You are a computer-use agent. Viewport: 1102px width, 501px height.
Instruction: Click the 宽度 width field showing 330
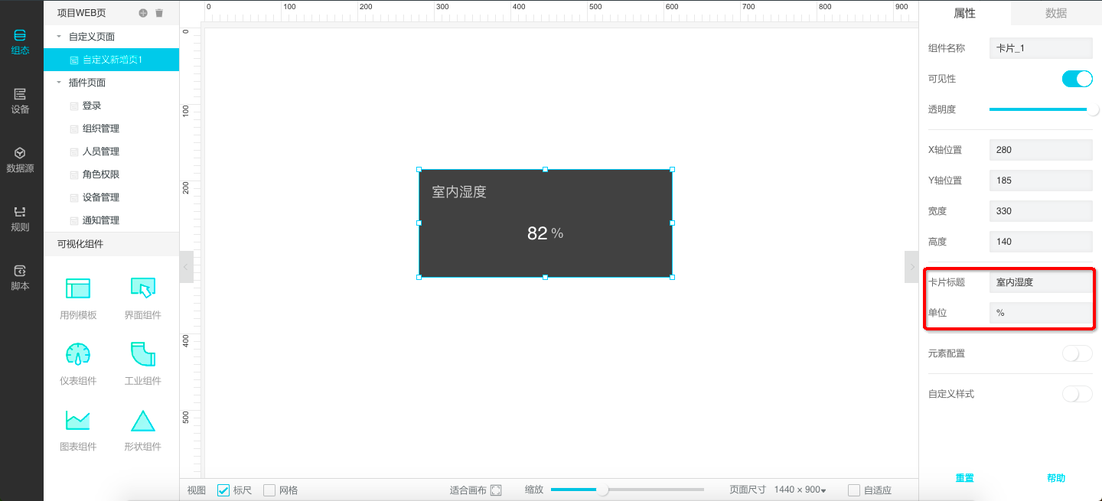coord(1041,211)
